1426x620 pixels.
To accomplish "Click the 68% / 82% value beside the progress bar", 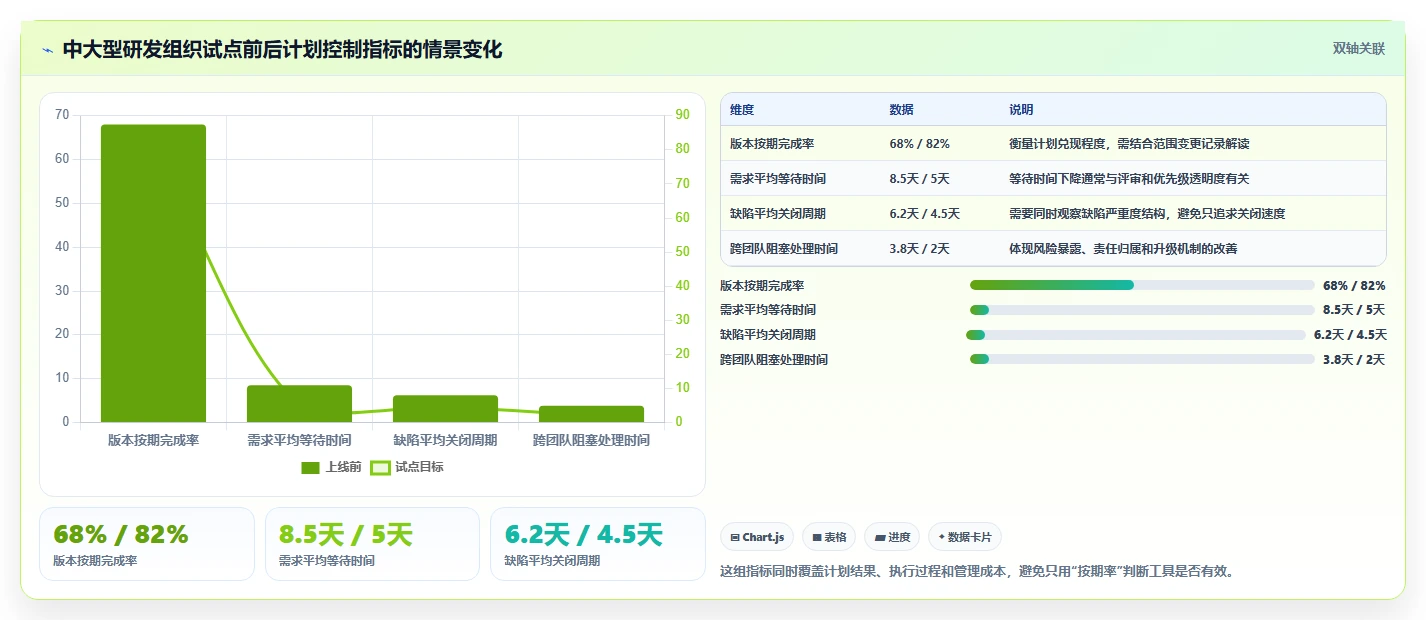I will [1354, 286].
